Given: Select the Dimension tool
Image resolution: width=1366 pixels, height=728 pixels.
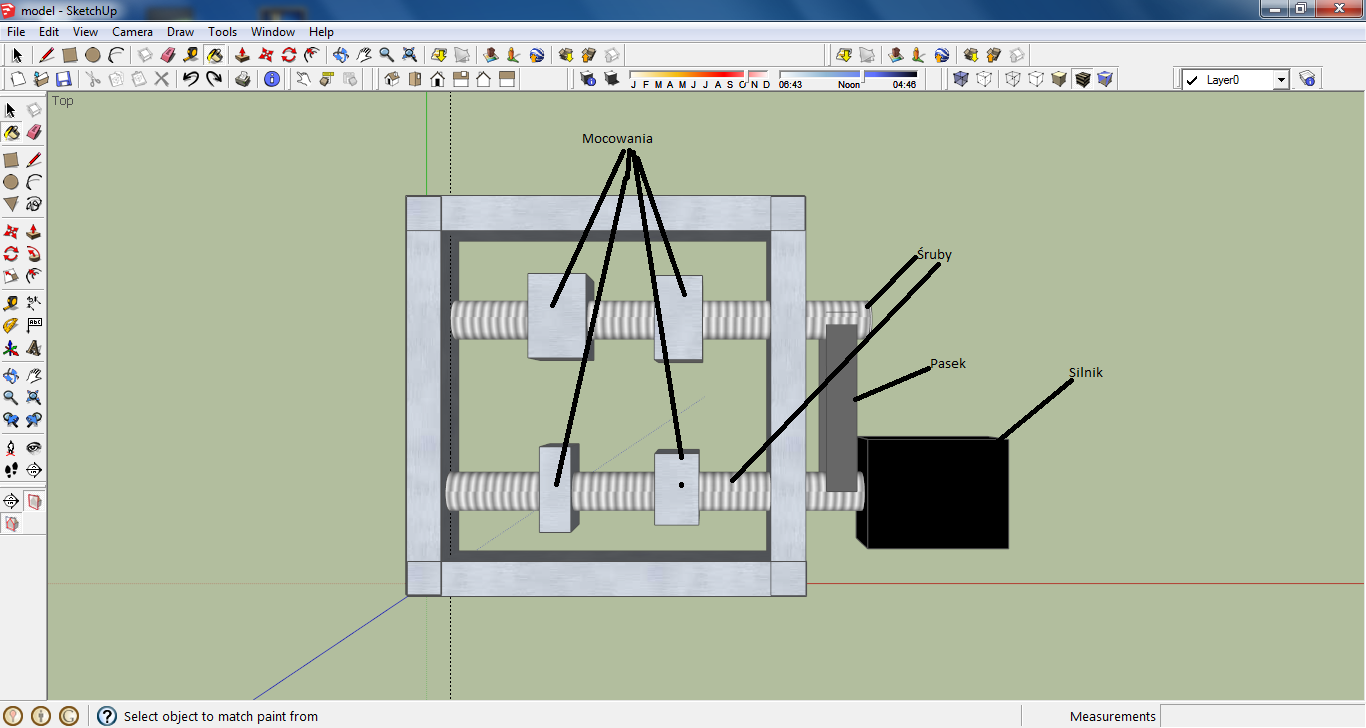Looking at the screenshot, I should 34,302.
